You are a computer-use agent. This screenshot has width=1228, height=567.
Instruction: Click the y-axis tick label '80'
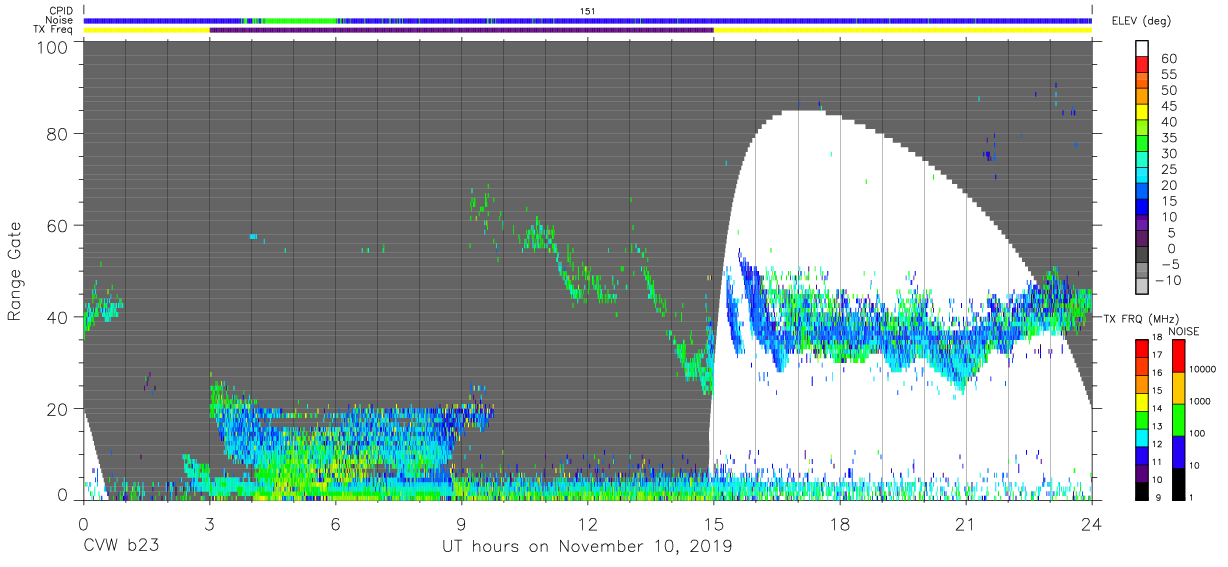[x=59, y=134]
